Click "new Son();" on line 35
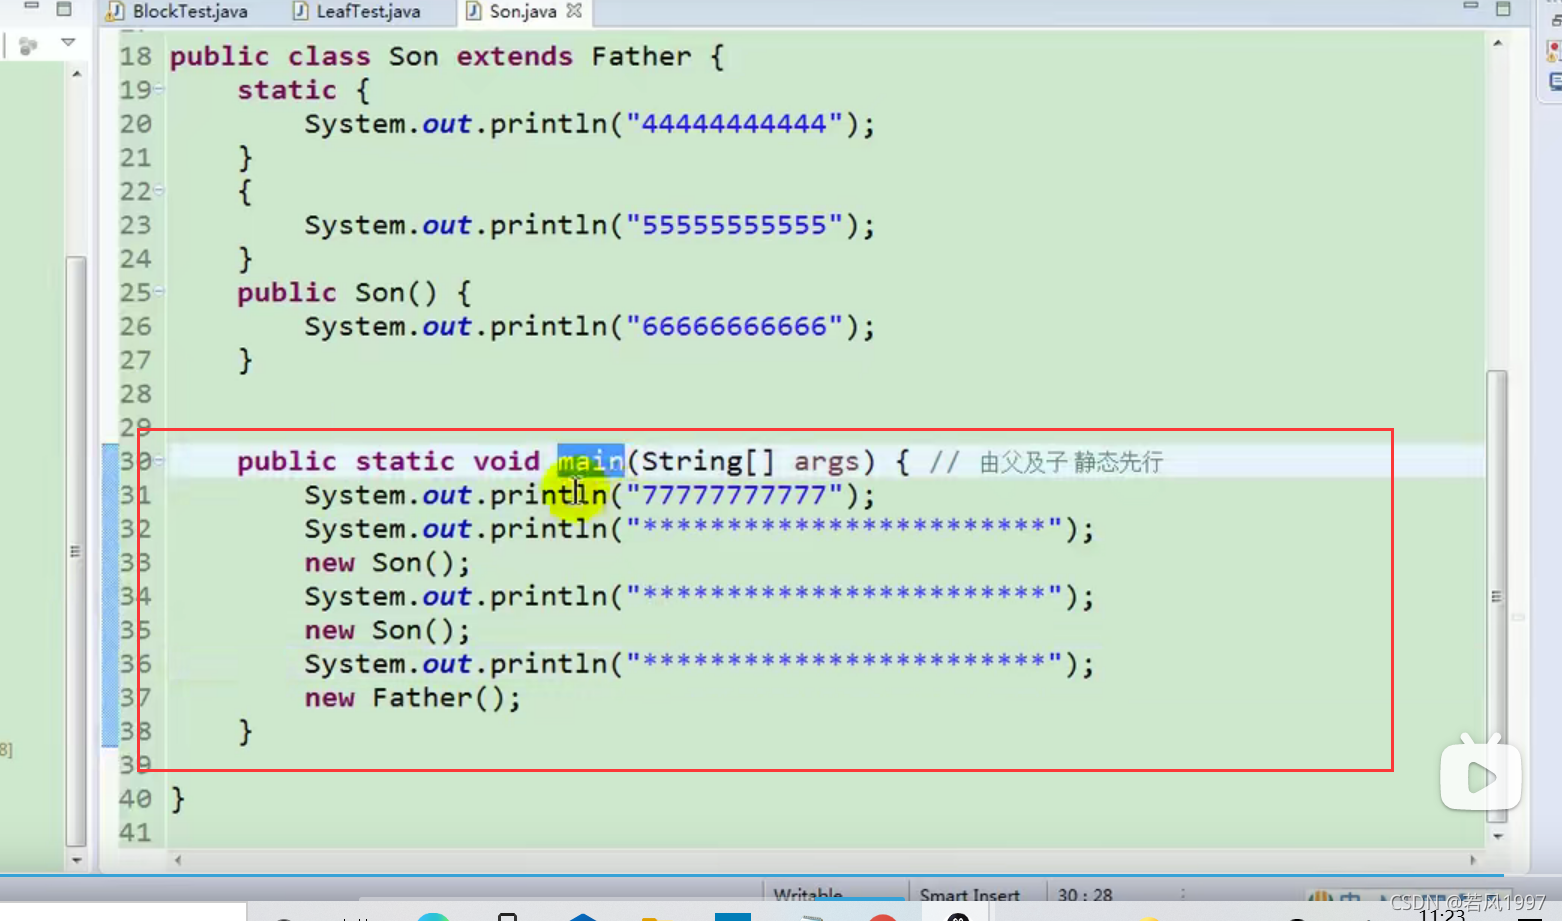This screenshot has width=1562, height=921. click(387, 630)
